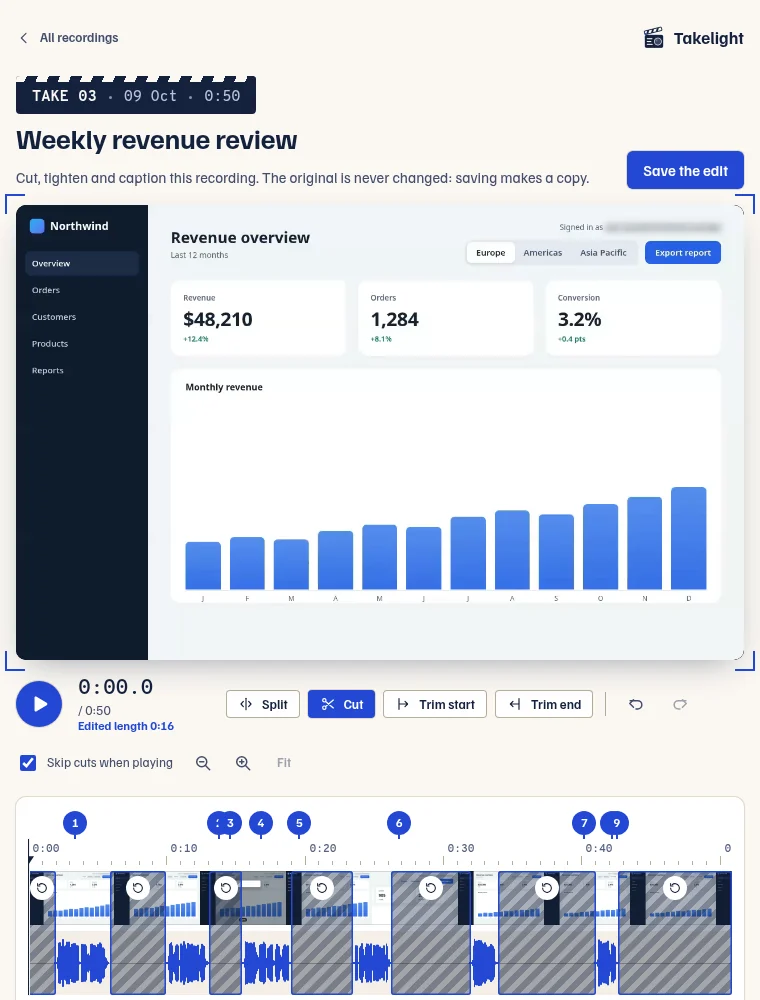760x1000 pixels.
Task: Click Orders in the preview's Northwind sidebar
Action: click(x=46, y=290)
